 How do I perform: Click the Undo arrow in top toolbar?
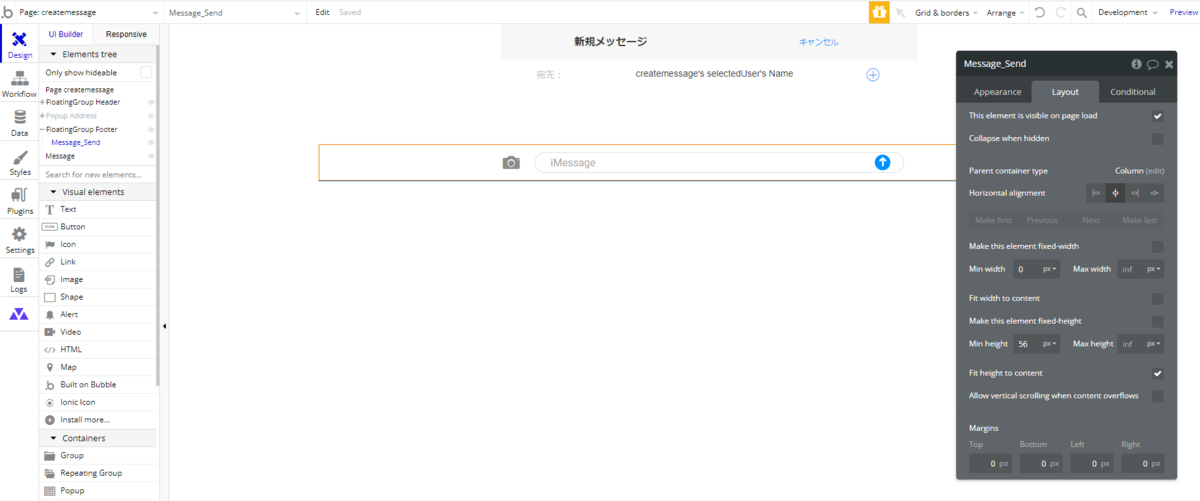[x=1040, y=13]
